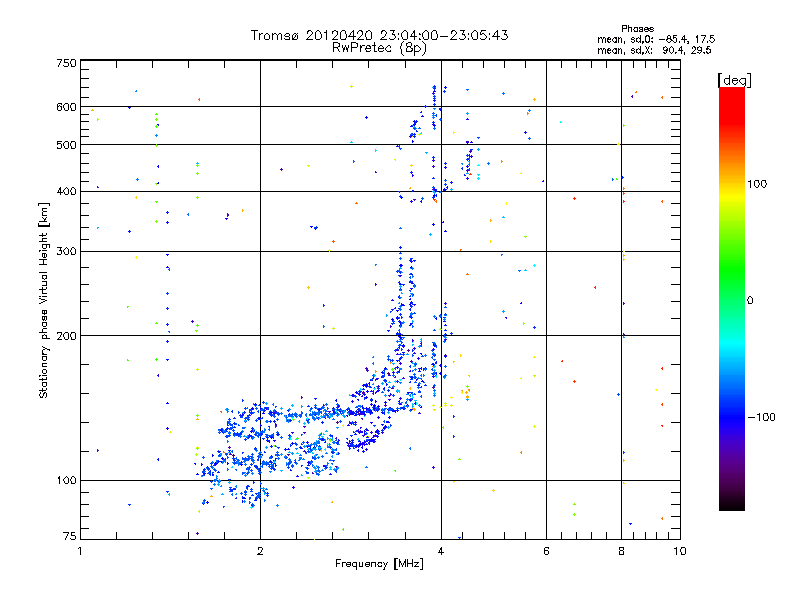Click the '0' colorbar tick label

click(750, 301)
